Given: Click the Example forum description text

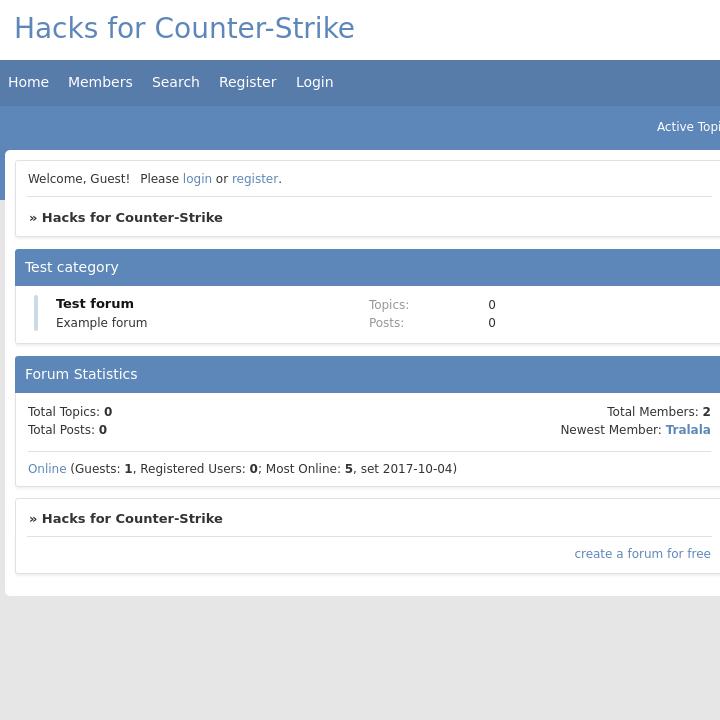Looking at the screenshot, I should click(101, 323).
